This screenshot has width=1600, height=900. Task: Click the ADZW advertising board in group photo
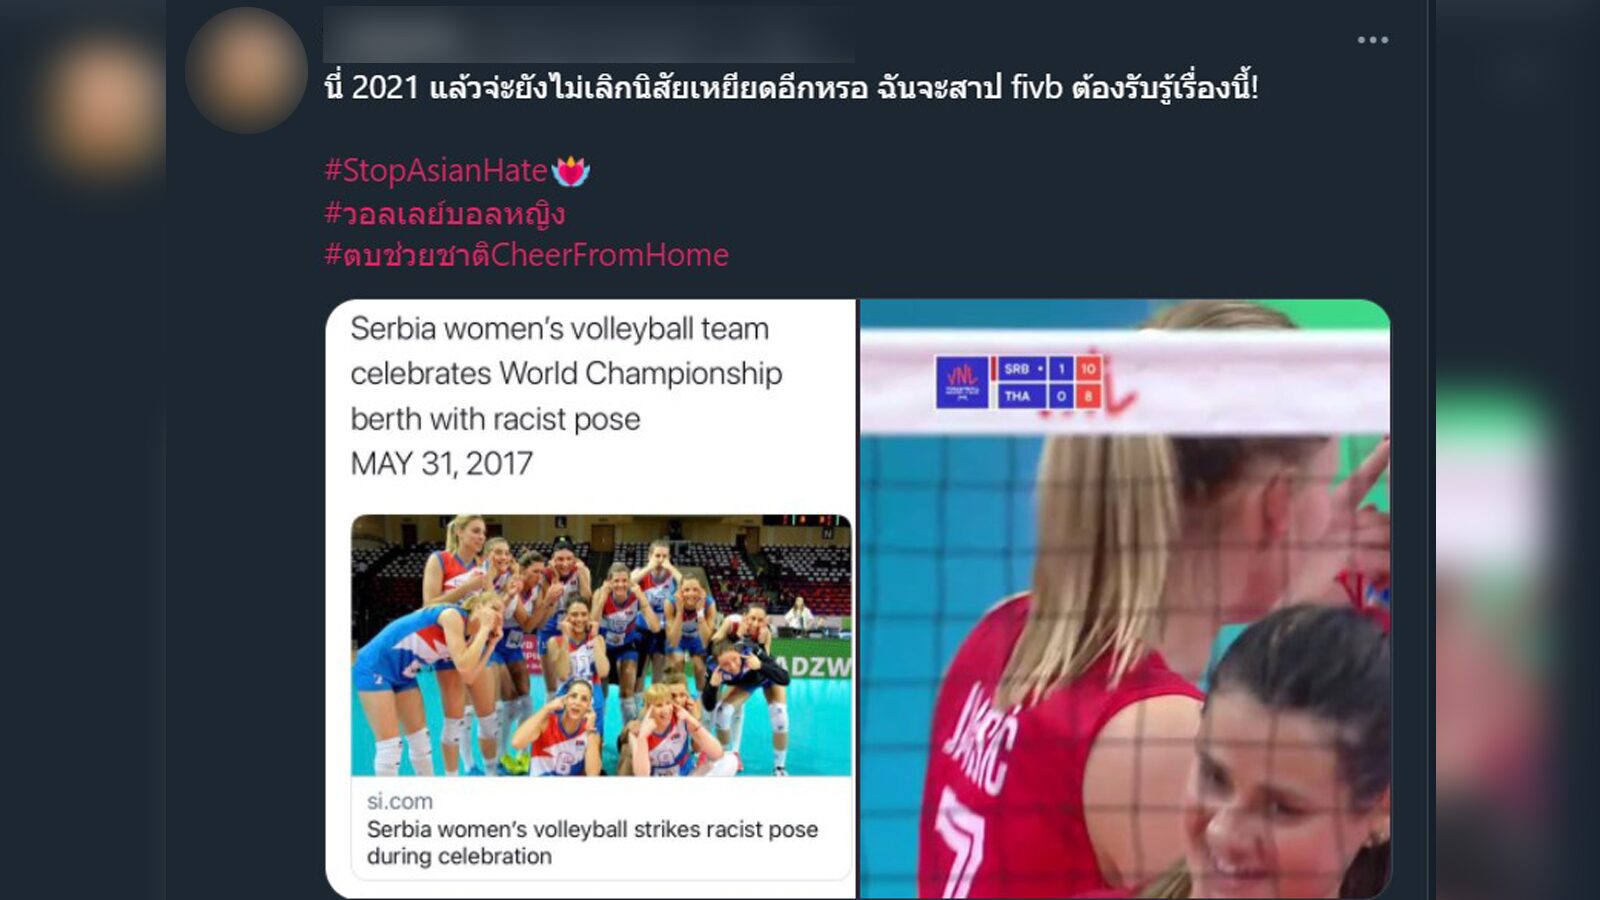(x=812, y=666)
